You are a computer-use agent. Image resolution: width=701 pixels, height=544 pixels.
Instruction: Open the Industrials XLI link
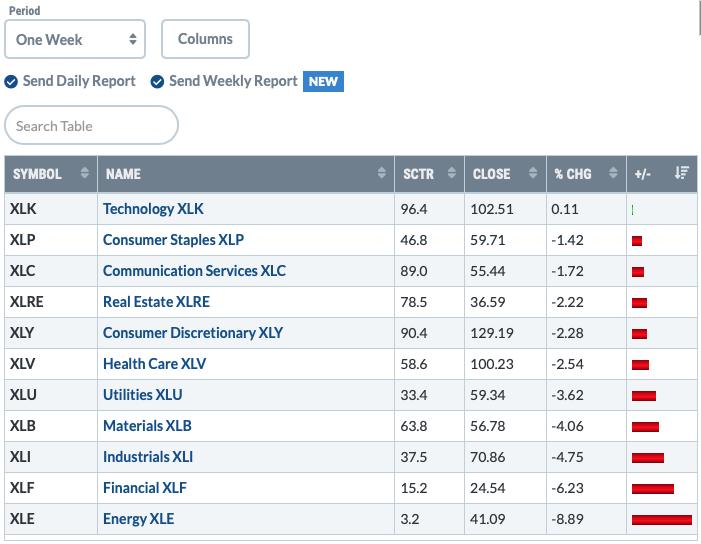click(148, 457)
